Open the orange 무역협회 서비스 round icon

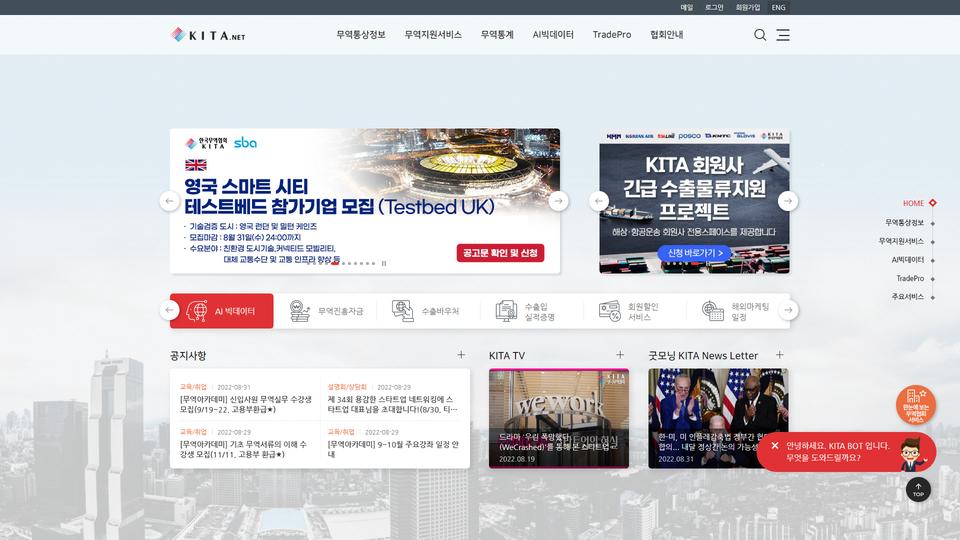pyautogui.click(x=916, y=405)
